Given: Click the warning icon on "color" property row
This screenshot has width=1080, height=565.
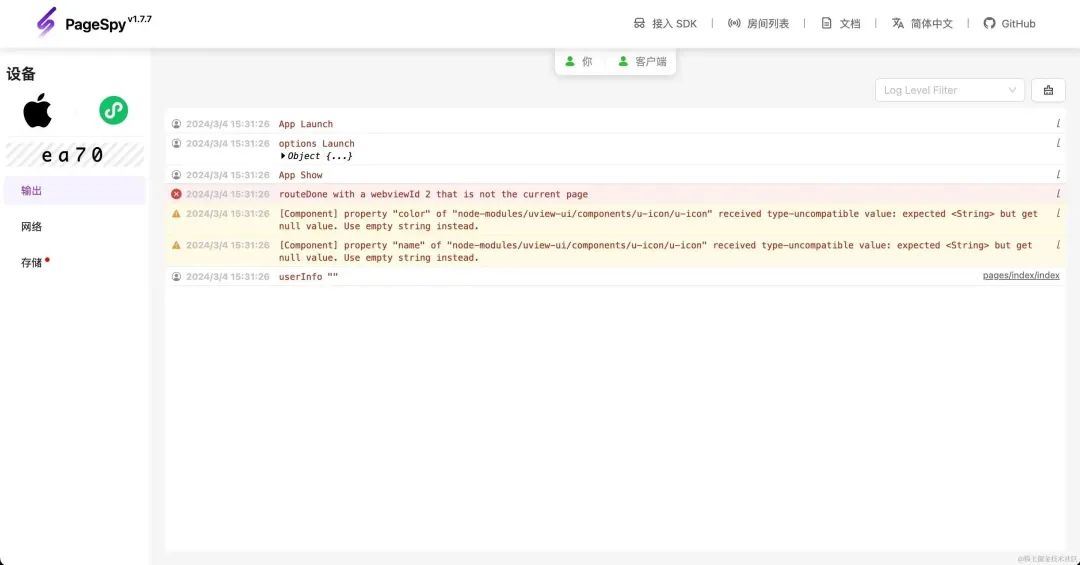Looking at the screenshot, I should 176,214.
